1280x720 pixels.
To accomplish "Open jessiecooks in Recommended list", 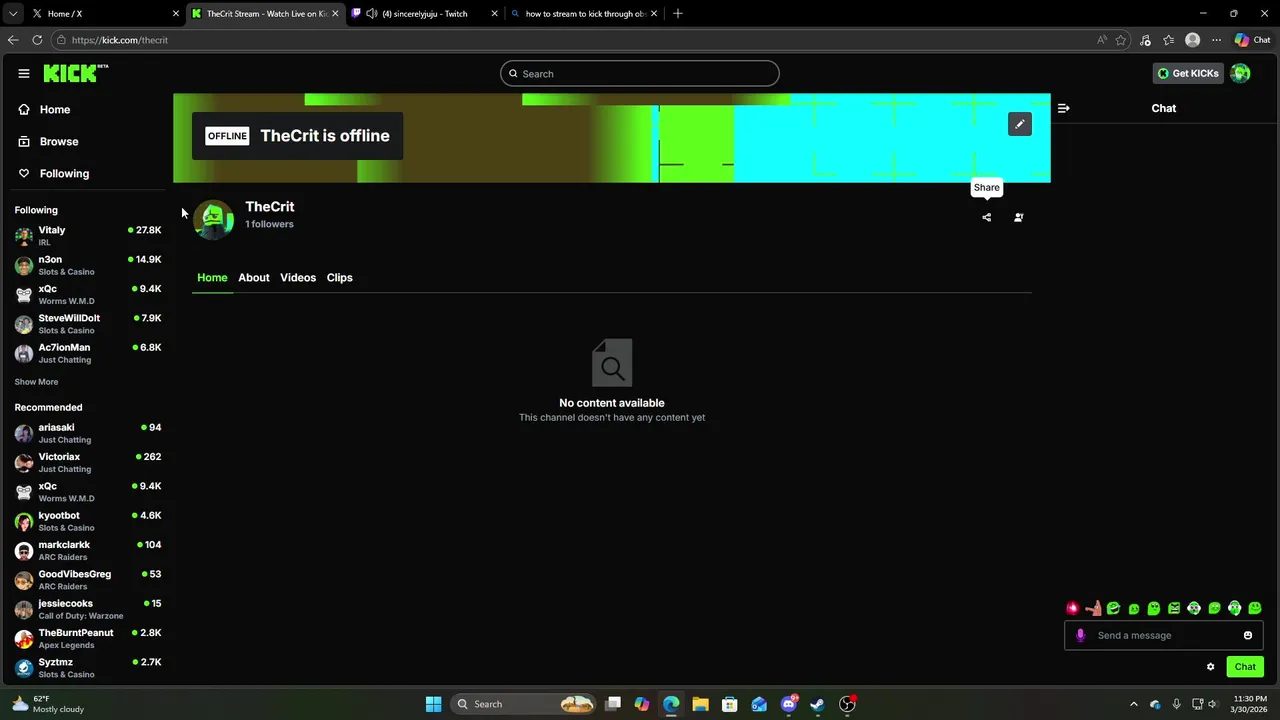I will (x=88, y=609).
